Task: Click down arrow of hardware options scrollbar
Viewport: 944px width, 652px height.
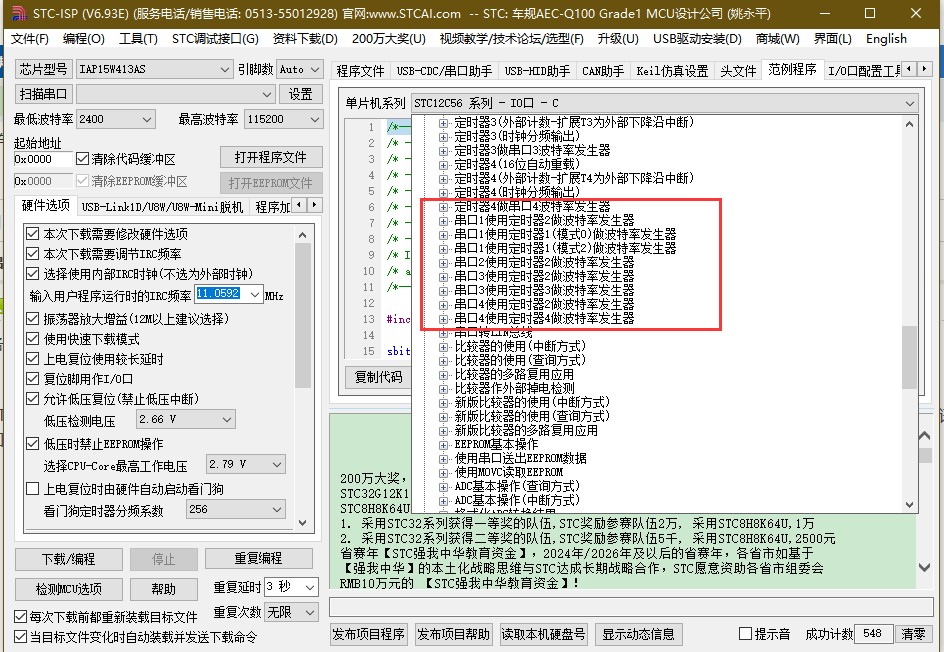Action: [303, 523]
